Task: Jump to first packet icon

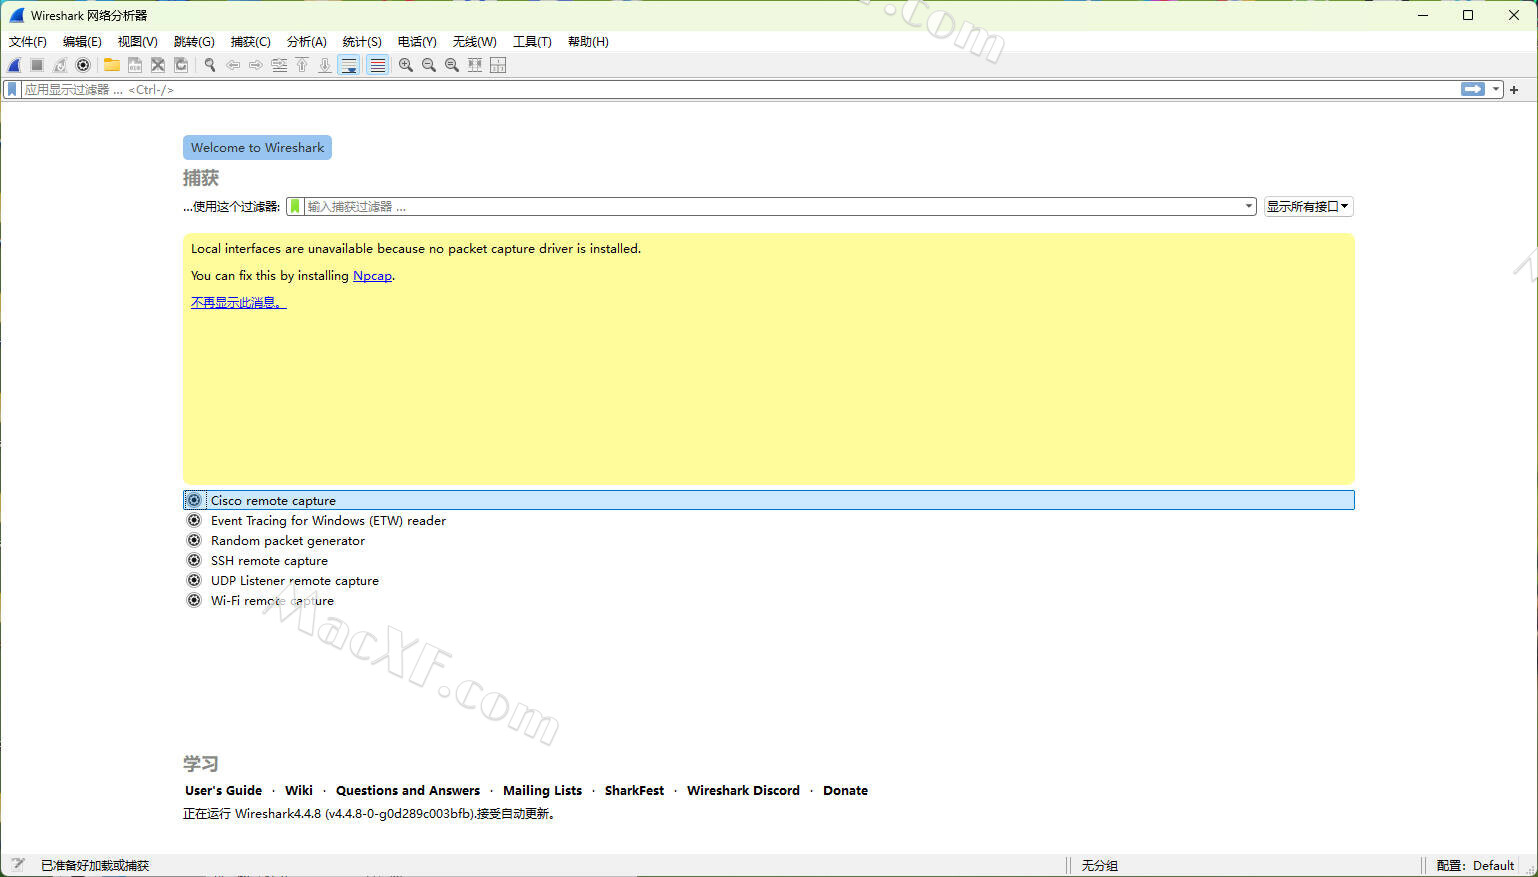Action: 302,65
